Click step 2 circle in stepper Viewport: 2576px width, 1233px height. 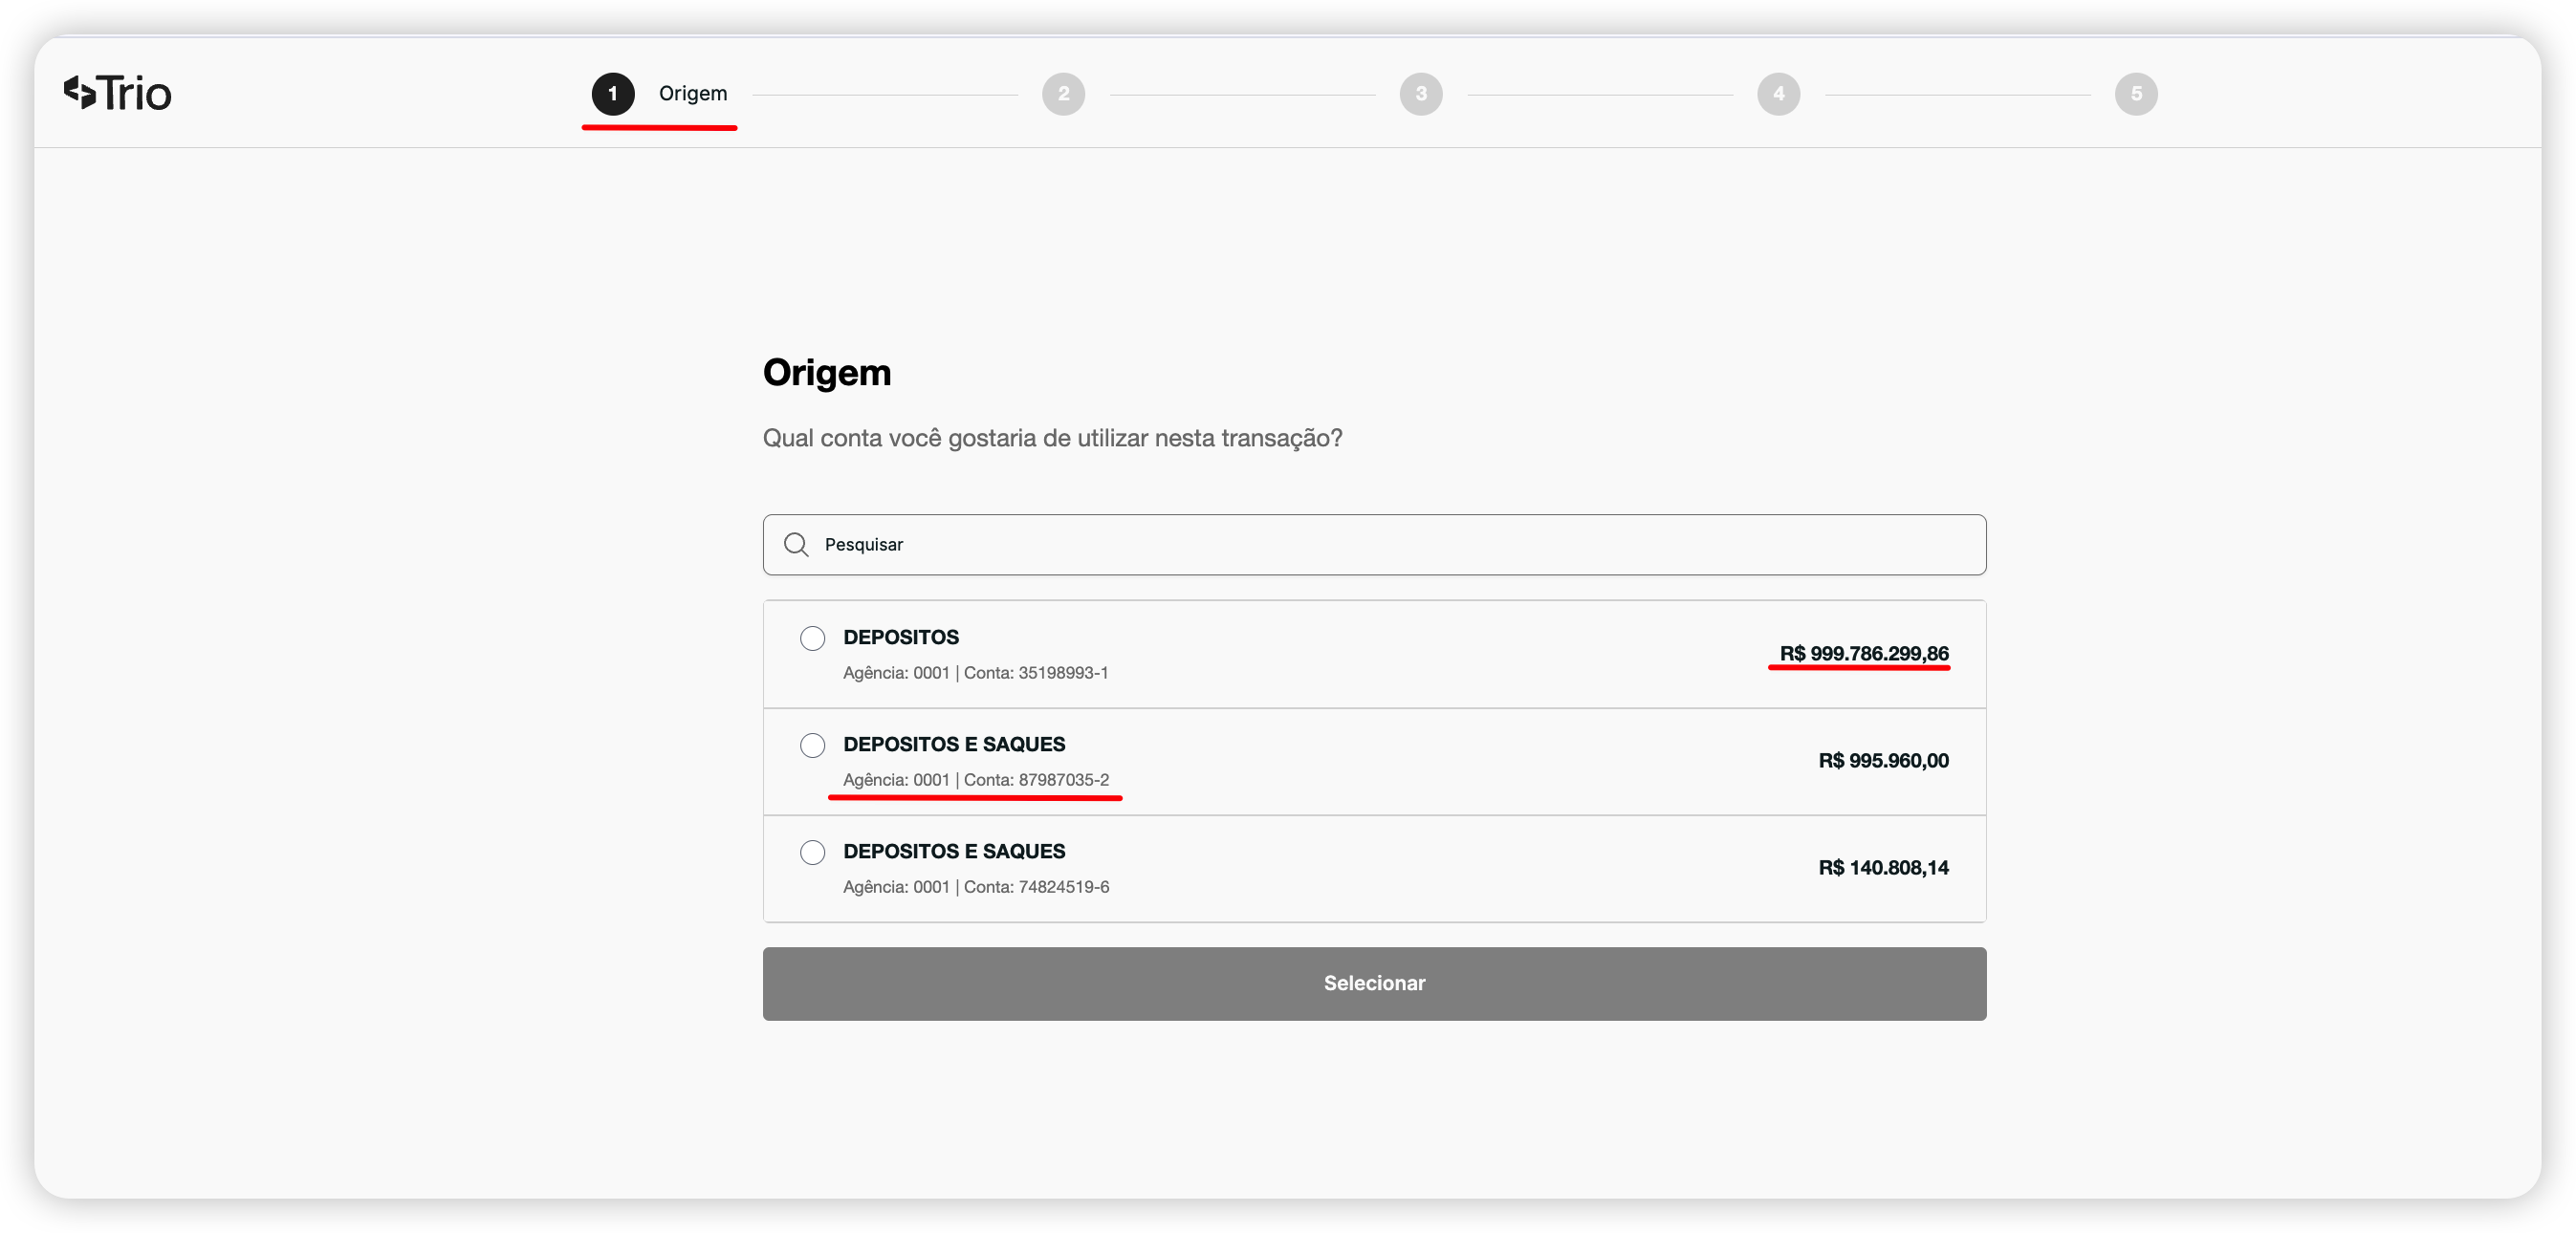pos(1063,94)
